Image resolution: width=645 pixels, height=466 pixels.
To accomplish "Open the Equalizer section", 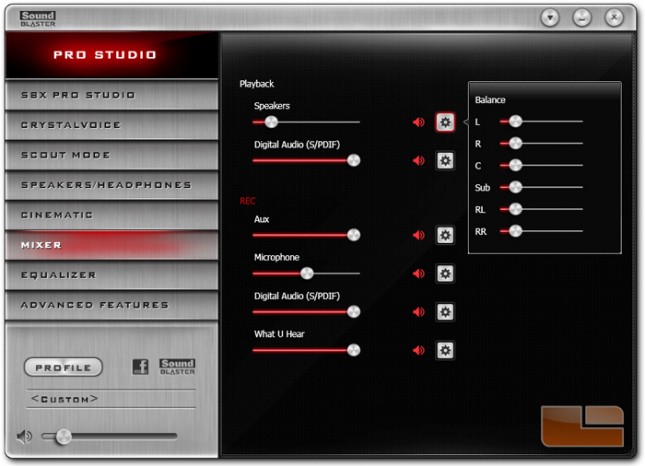I will click(112, 275).
